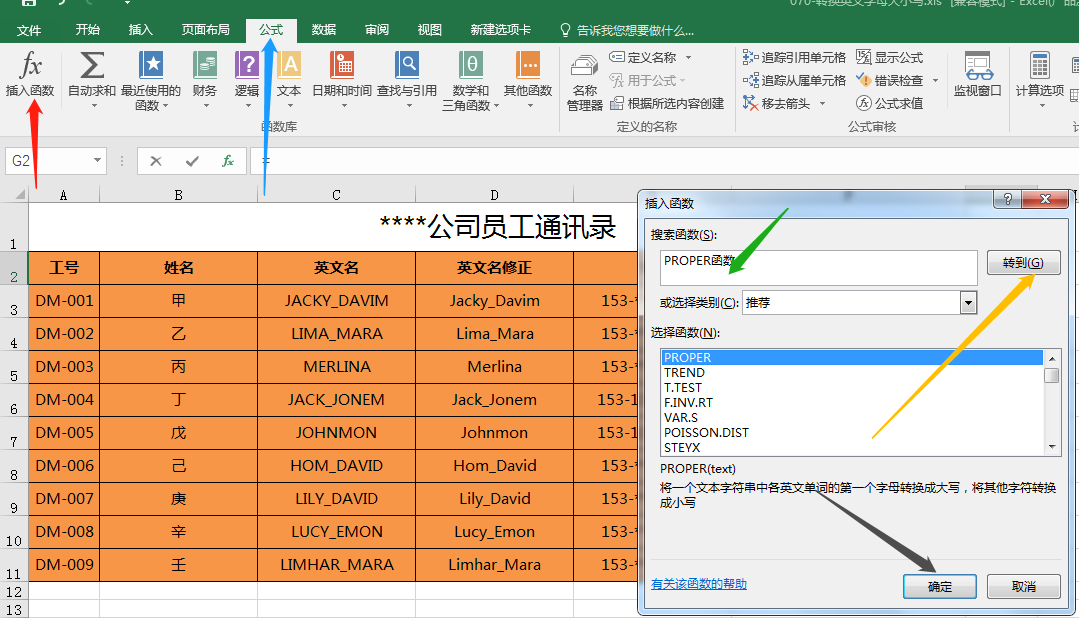Click Create from Selection (根据所选内容创建)
This screenshot has height=618, width=1079.
pos(667,103)
